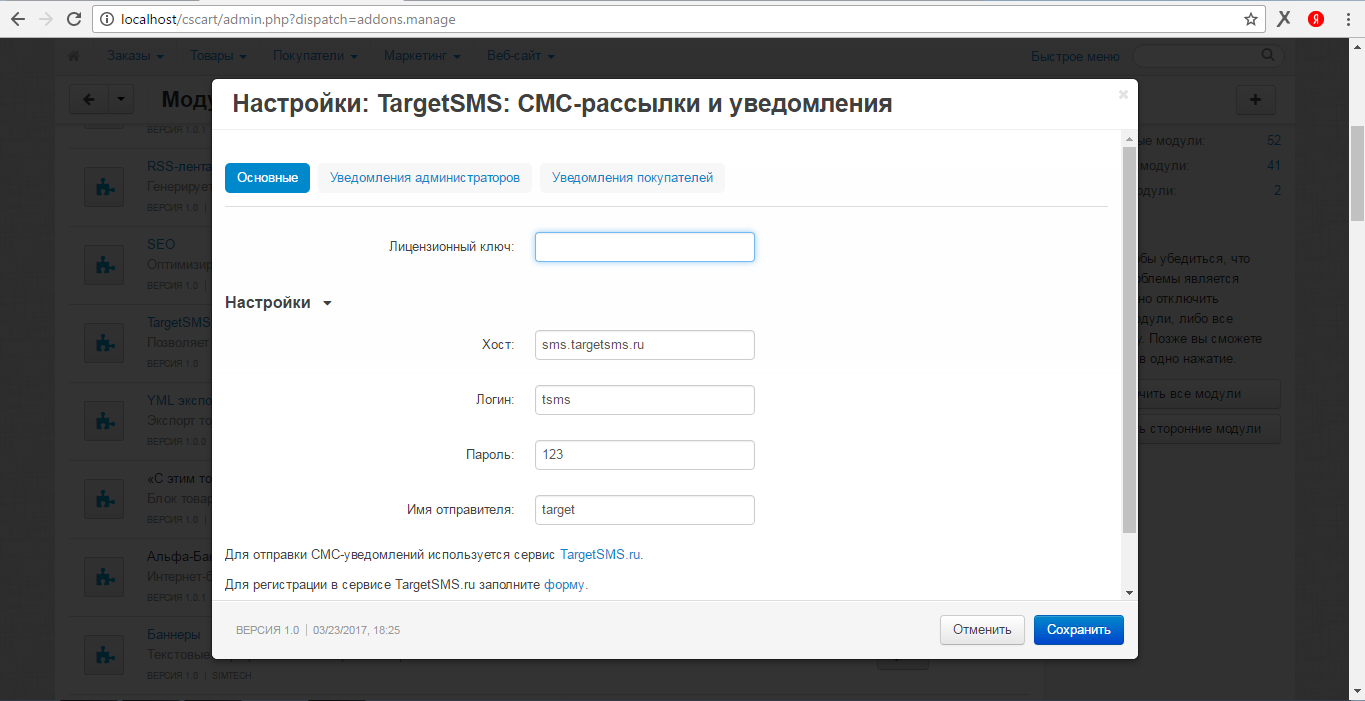Reload the page
The image size is (1365, 701).
[74, 19]
